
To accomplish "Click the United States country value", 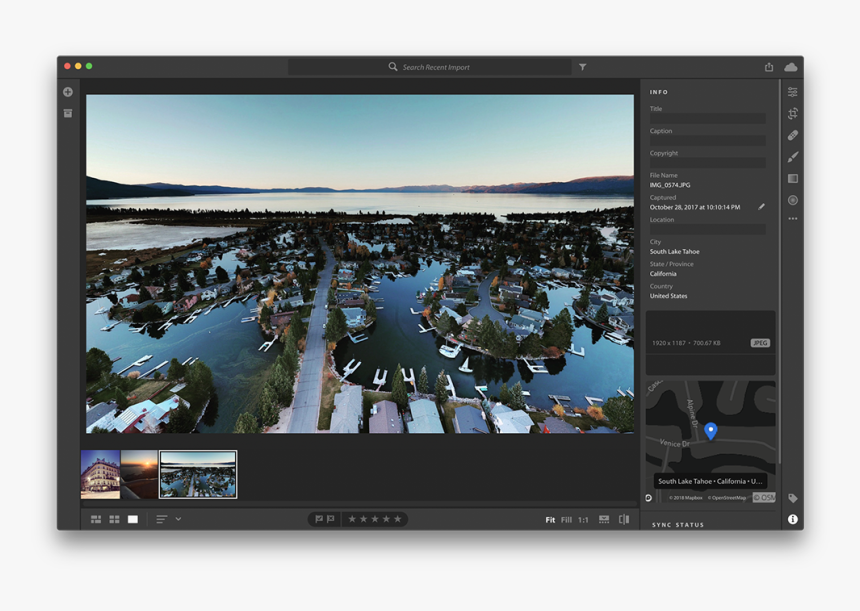I will (669, 296).
